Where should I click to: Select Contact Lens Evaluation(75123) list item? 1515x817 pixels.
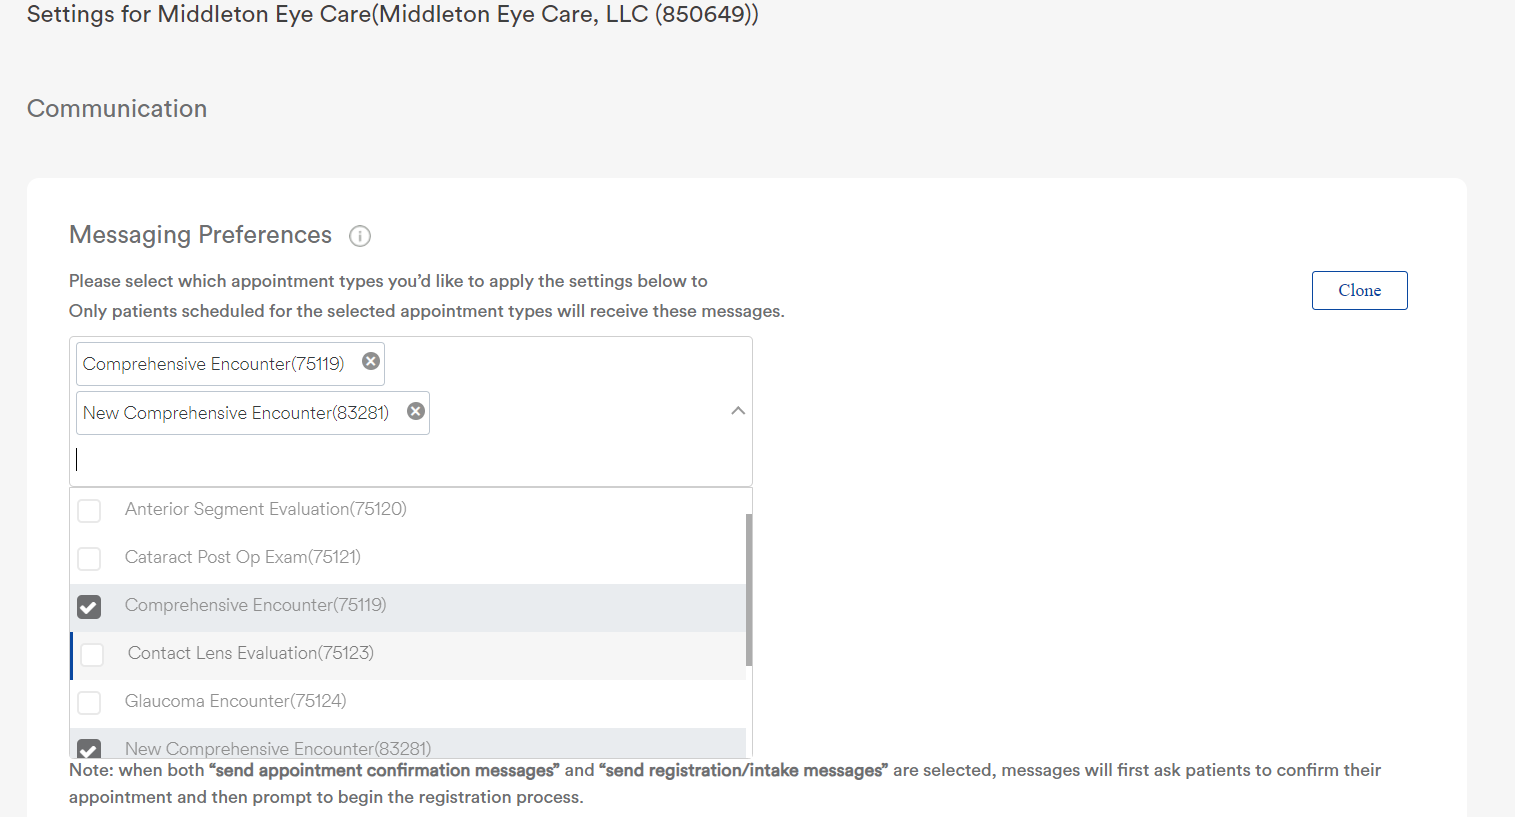click(250, 653)
